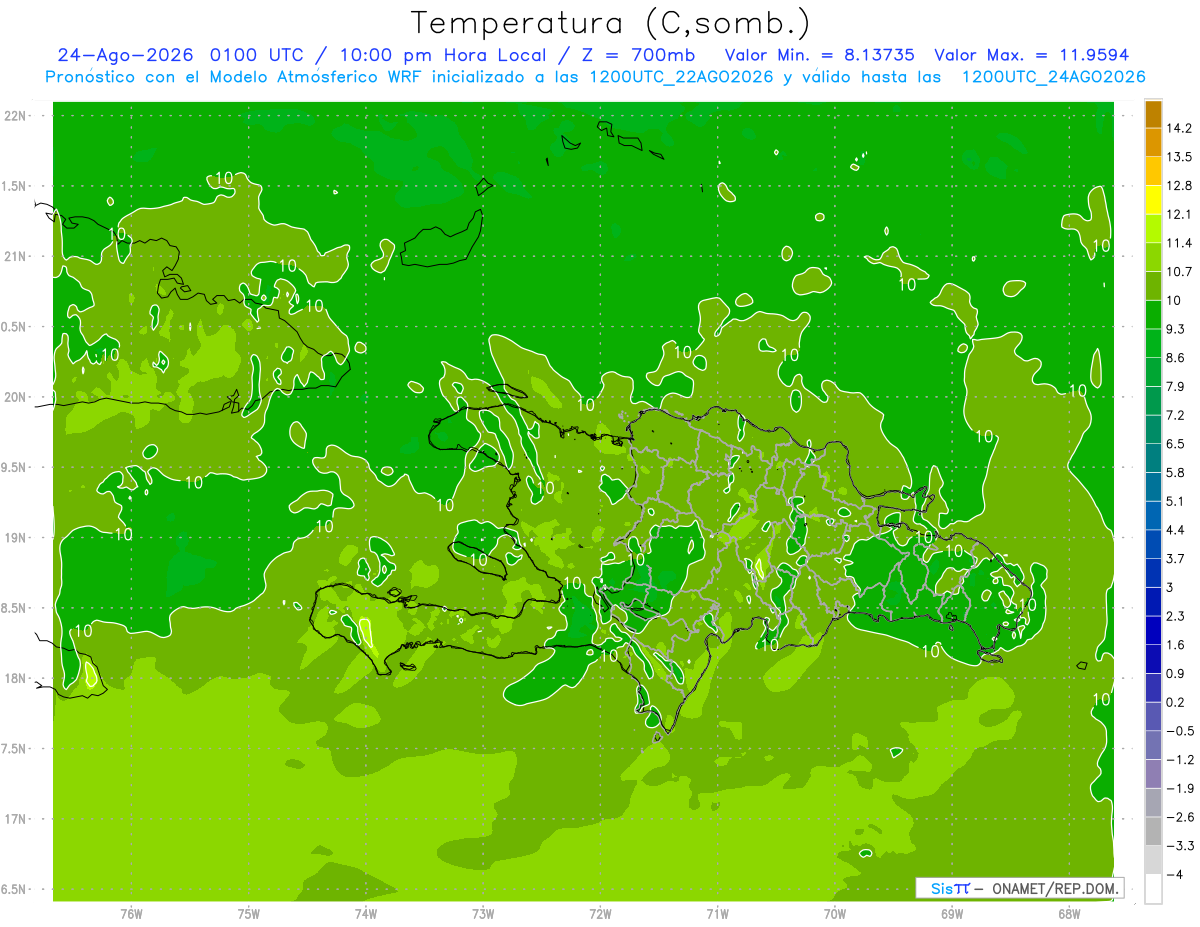
Task: Click the colorbar label '-3.3'
Action: coord(1181,846)
